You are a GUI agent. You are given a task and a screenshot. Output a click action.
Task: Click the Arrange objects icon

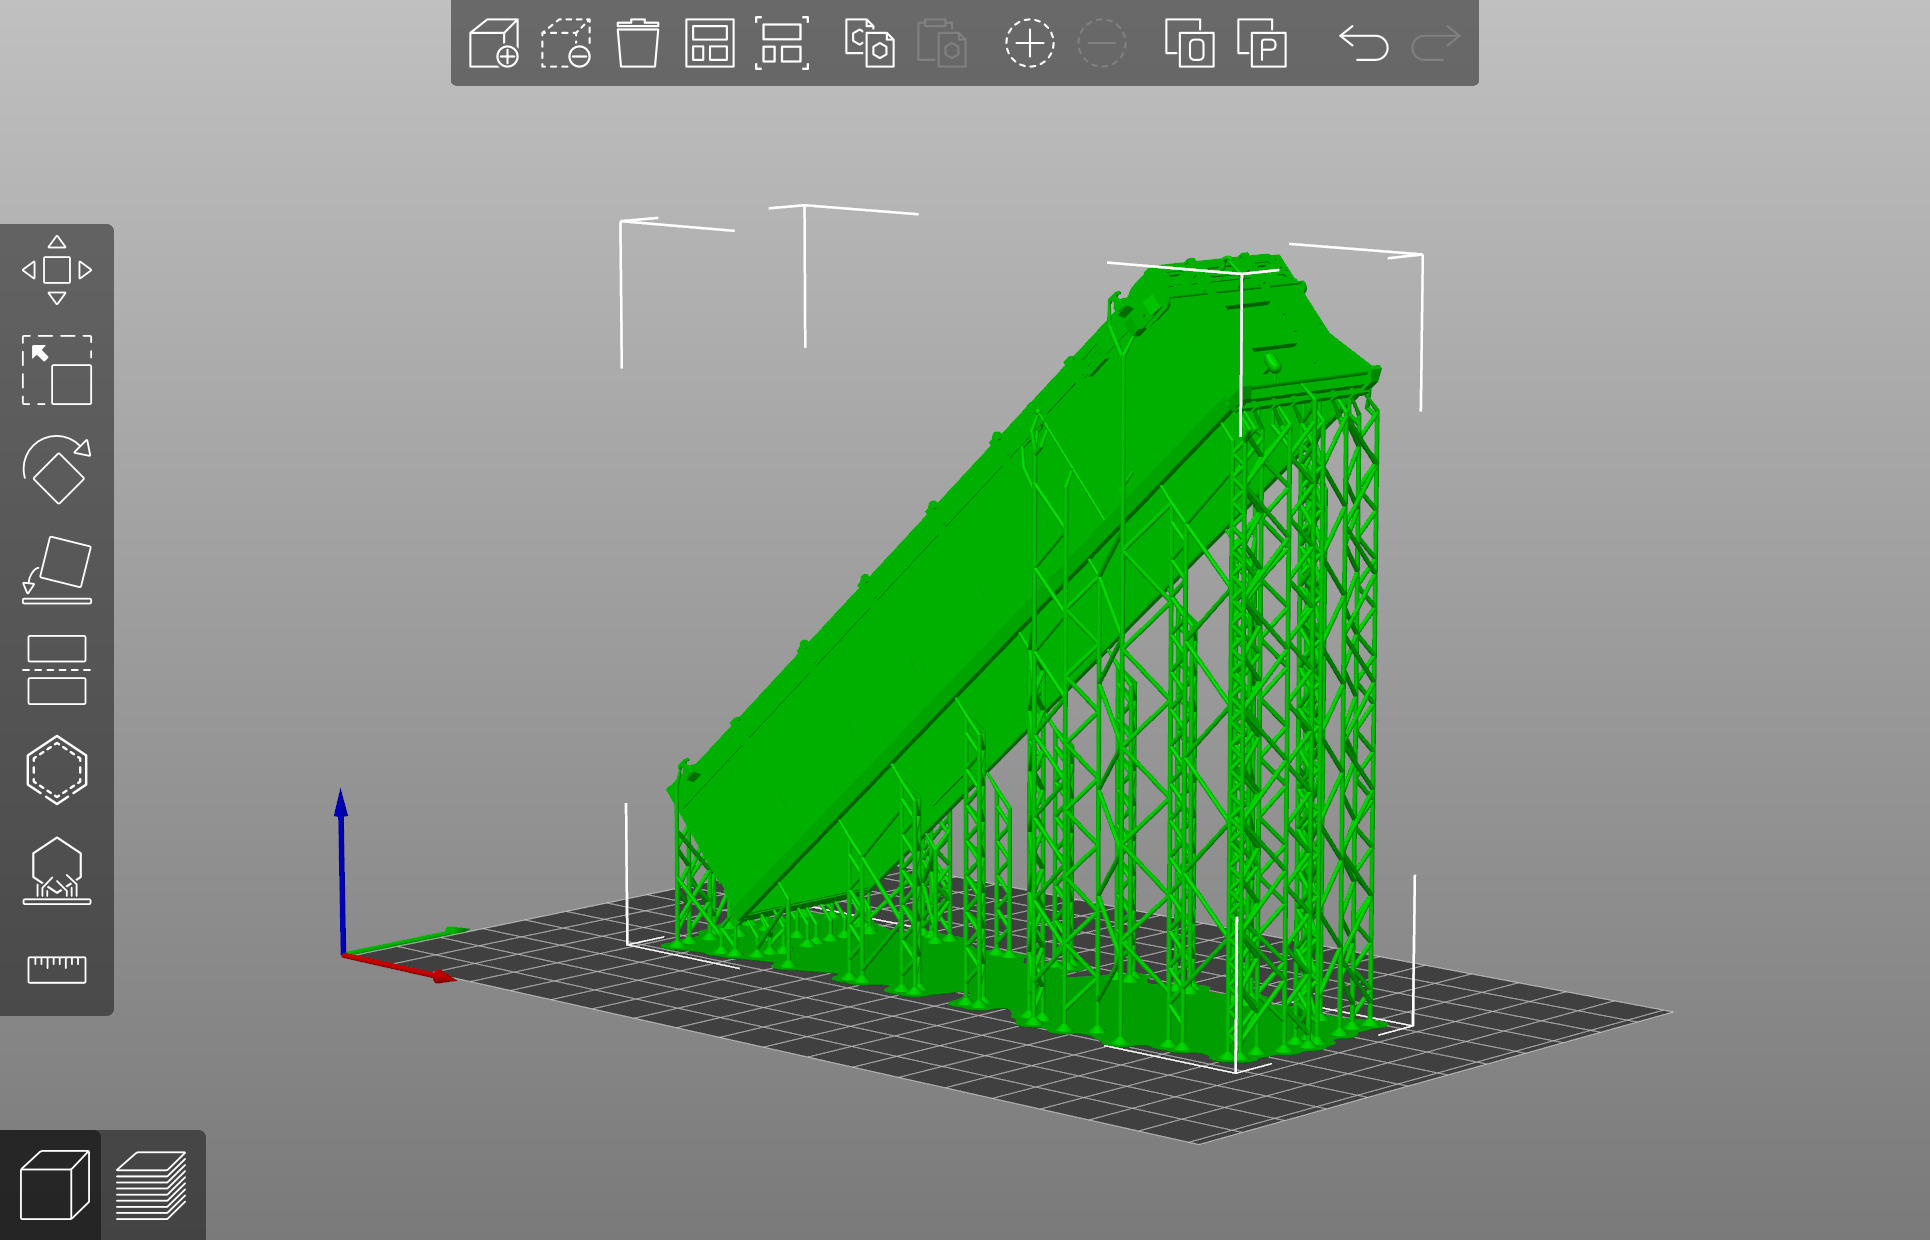pyautogui.click(x=710, y=44)
